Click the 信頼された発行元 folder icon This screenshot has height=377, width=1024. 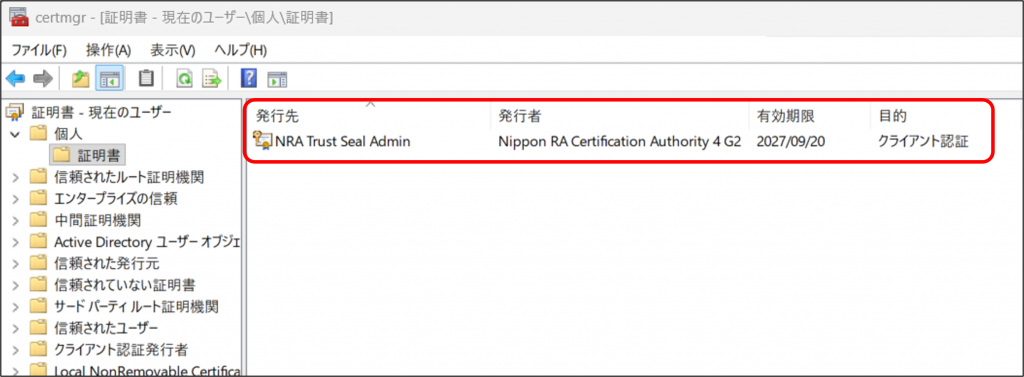click(39, 263)
